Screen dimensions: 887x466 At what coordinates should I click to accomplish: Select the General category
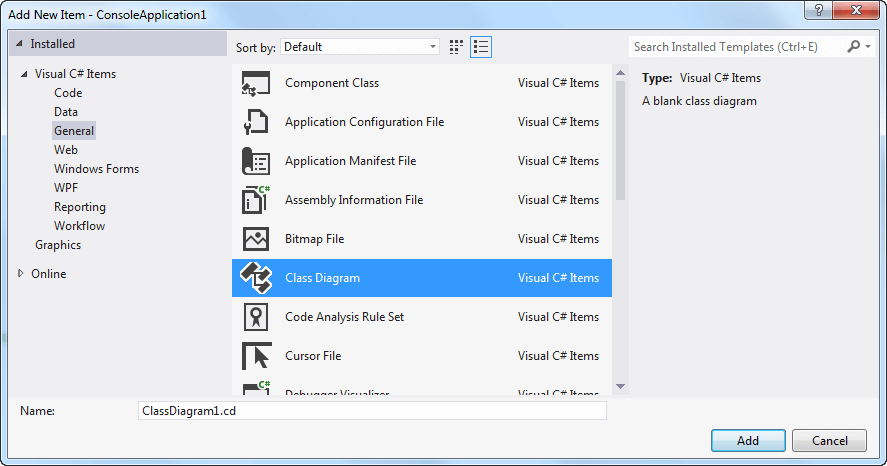click(x=74, y=131)
